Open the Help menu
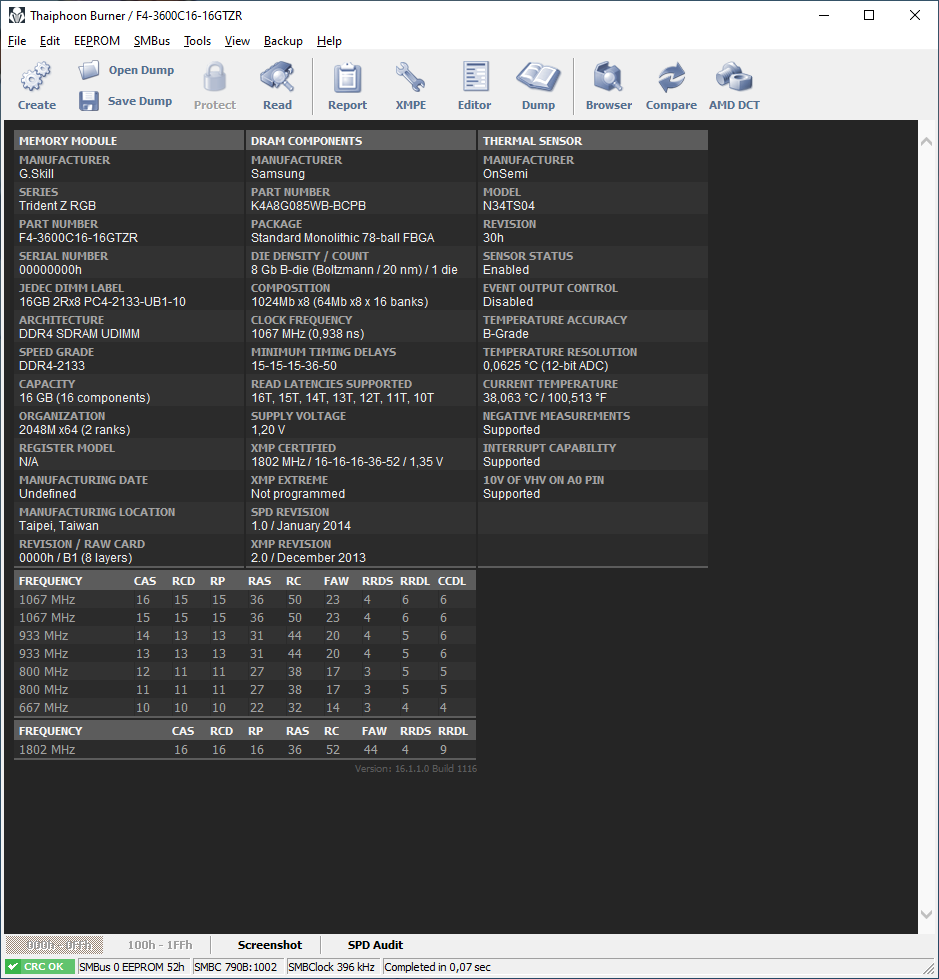This screenshot has height=979, width=939. pyautogui.click(x=329, y=41)
